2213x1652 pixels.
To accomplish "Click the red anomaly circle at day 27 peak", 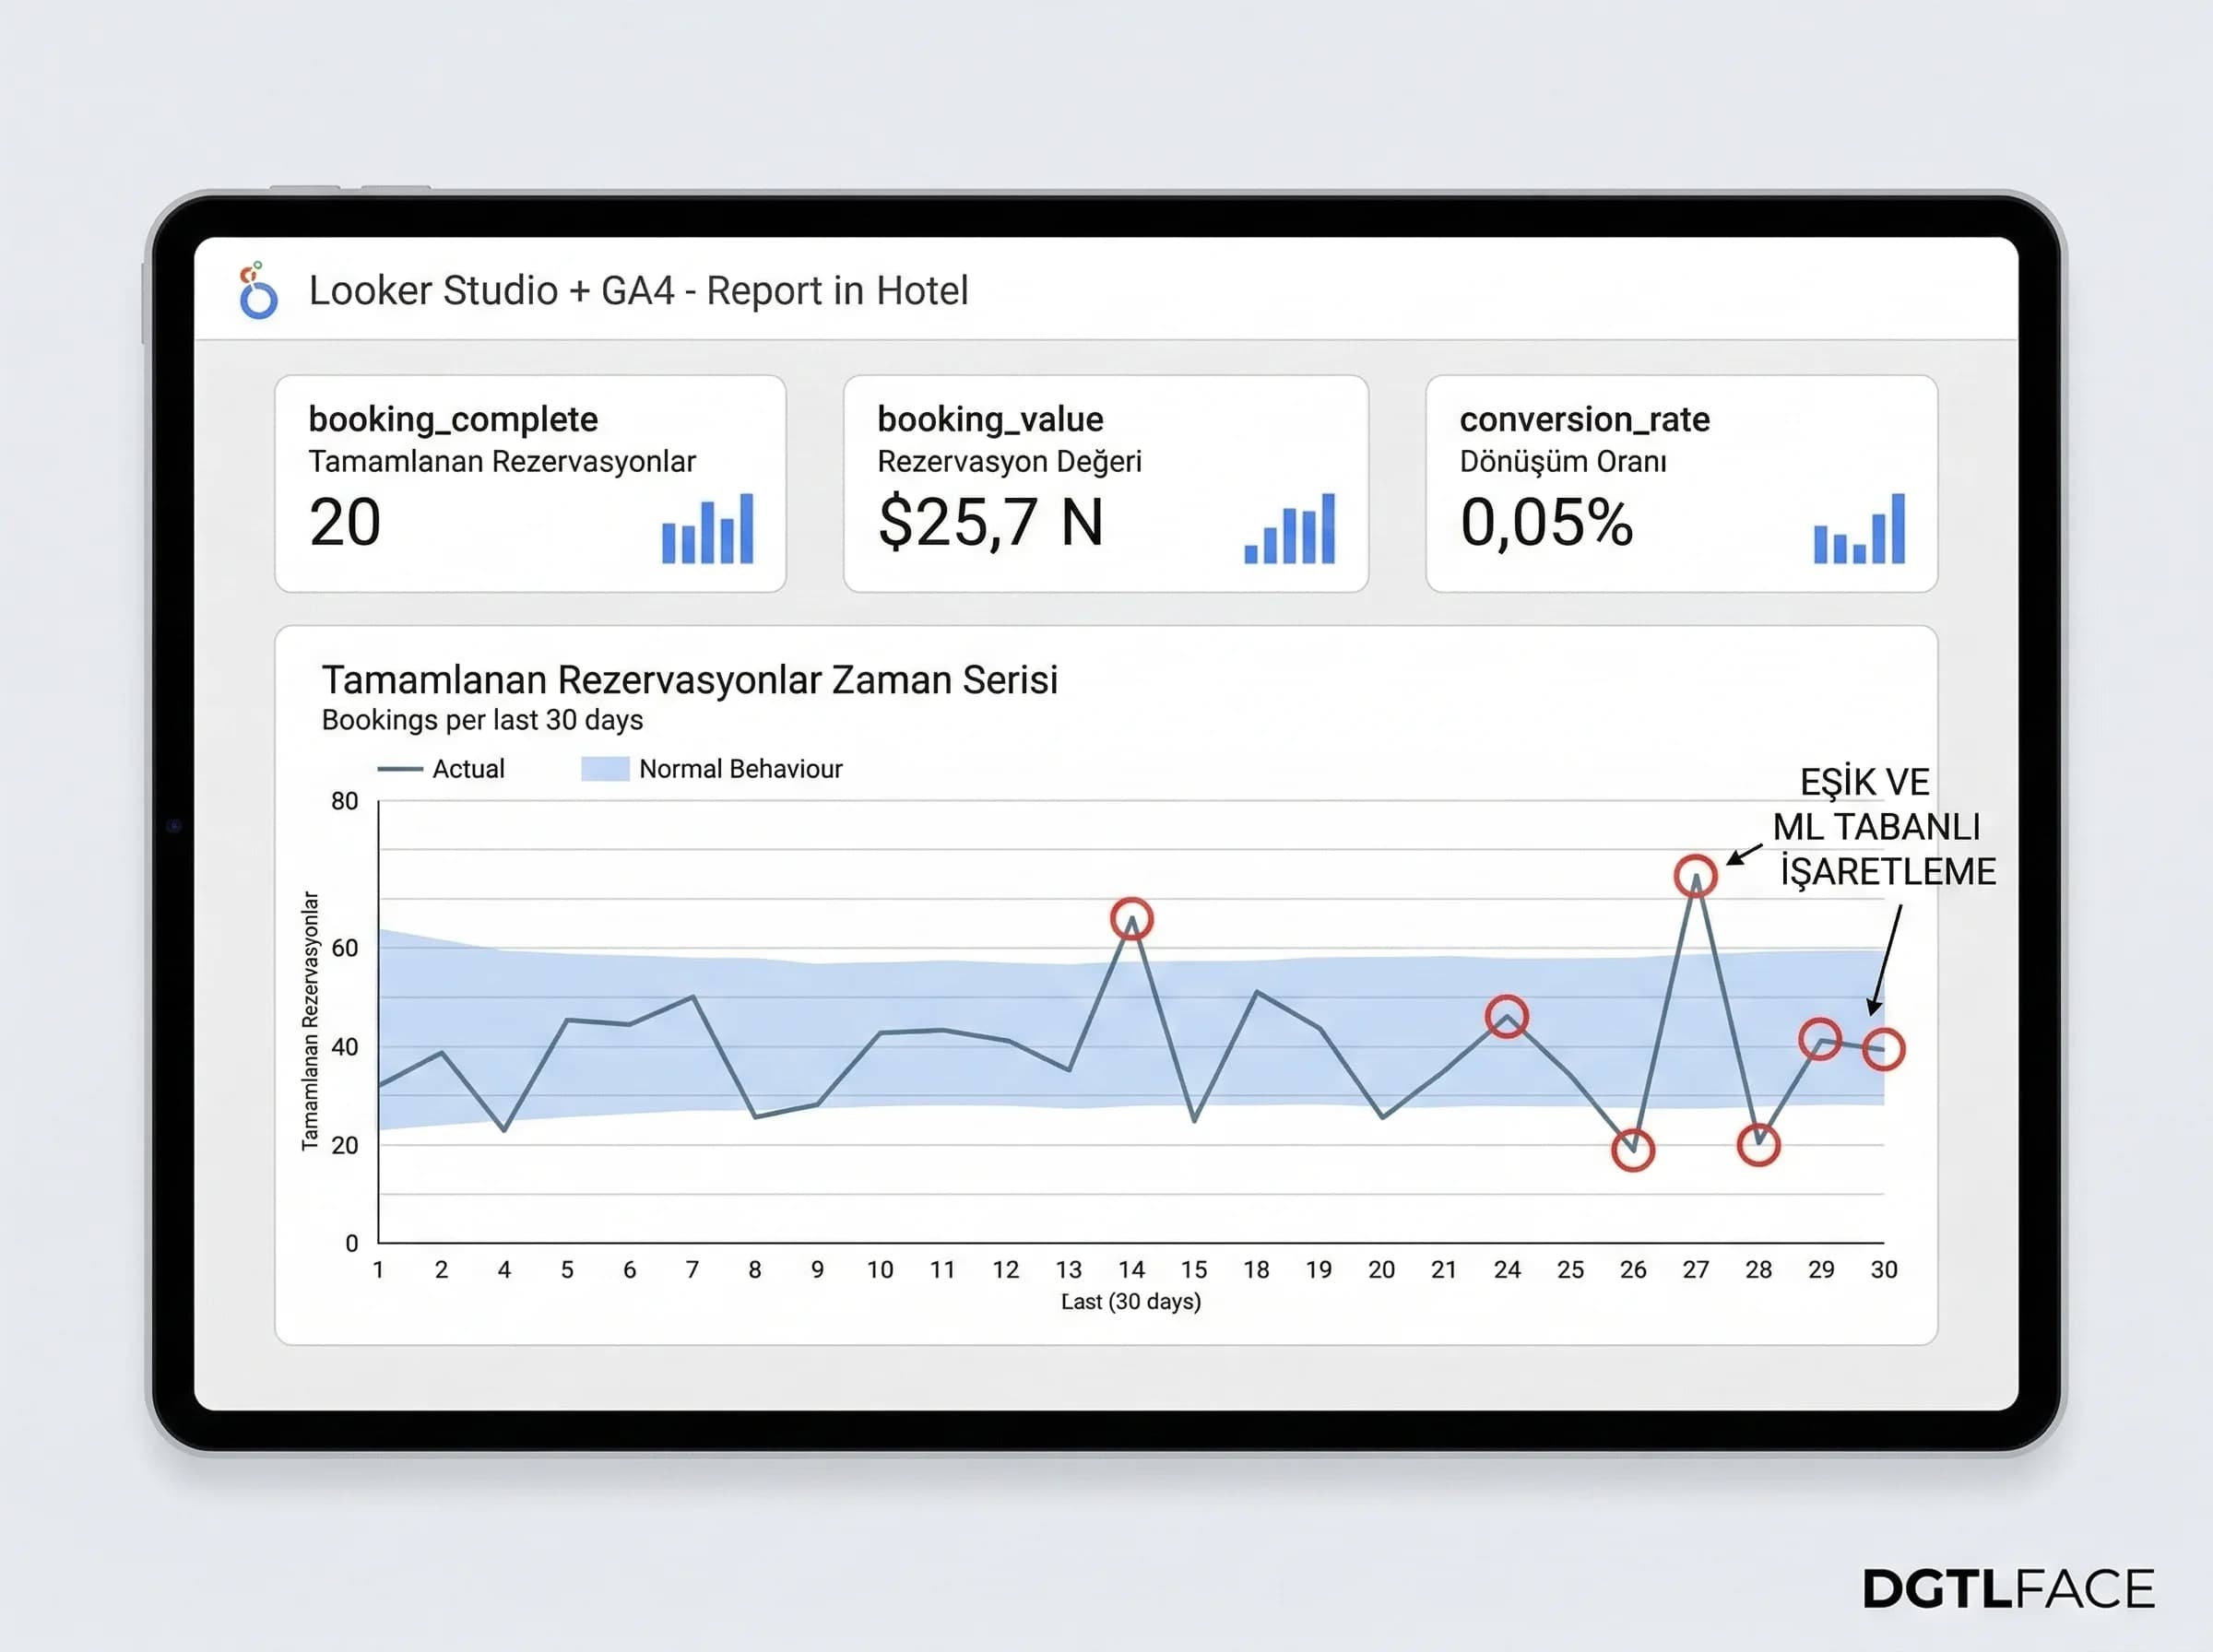I will coord(1695,876).
